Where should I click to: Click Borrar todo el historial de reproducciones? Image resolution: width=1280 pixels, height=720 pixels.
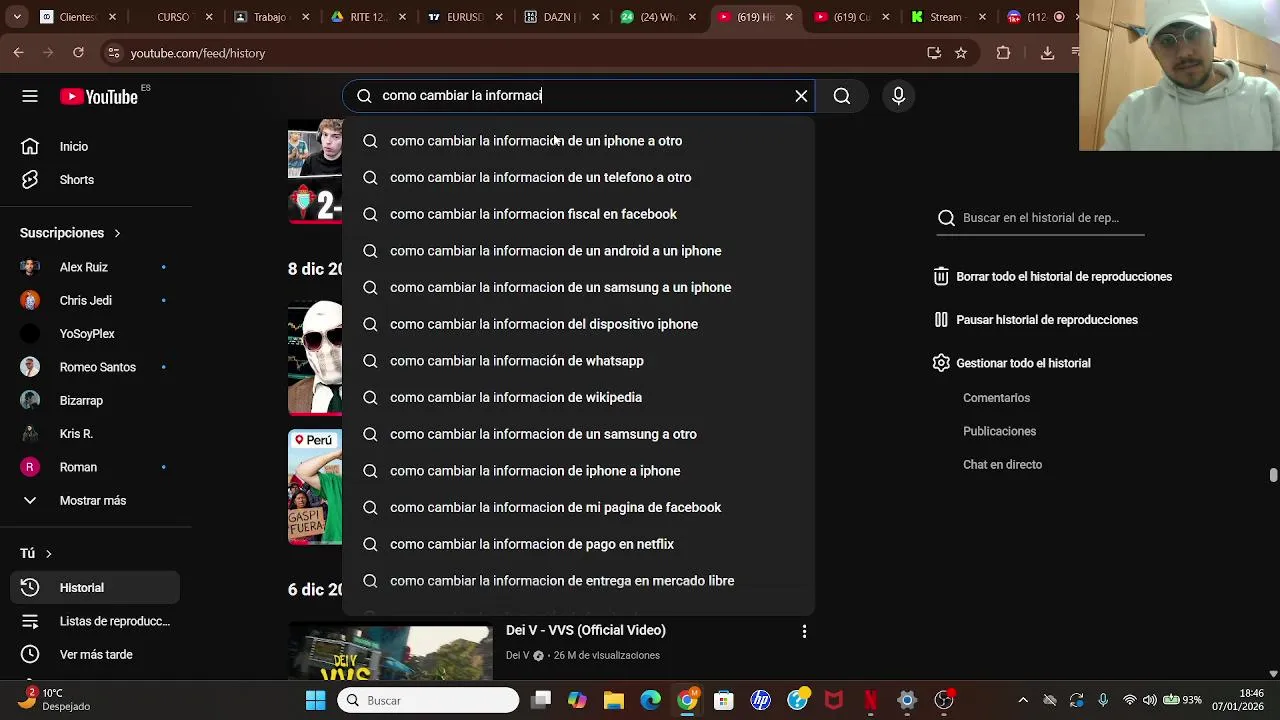point(1052,277)
